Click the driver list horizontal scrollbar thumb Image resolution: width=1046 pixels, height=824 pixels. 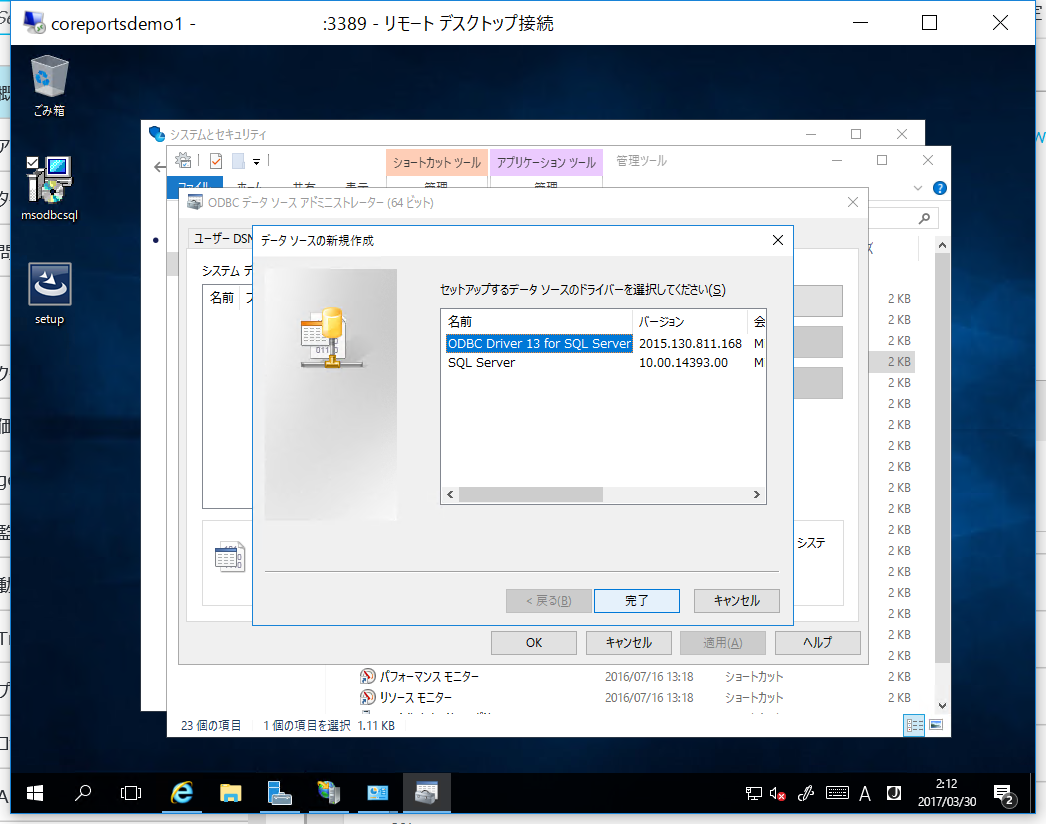tap(531, 494)
